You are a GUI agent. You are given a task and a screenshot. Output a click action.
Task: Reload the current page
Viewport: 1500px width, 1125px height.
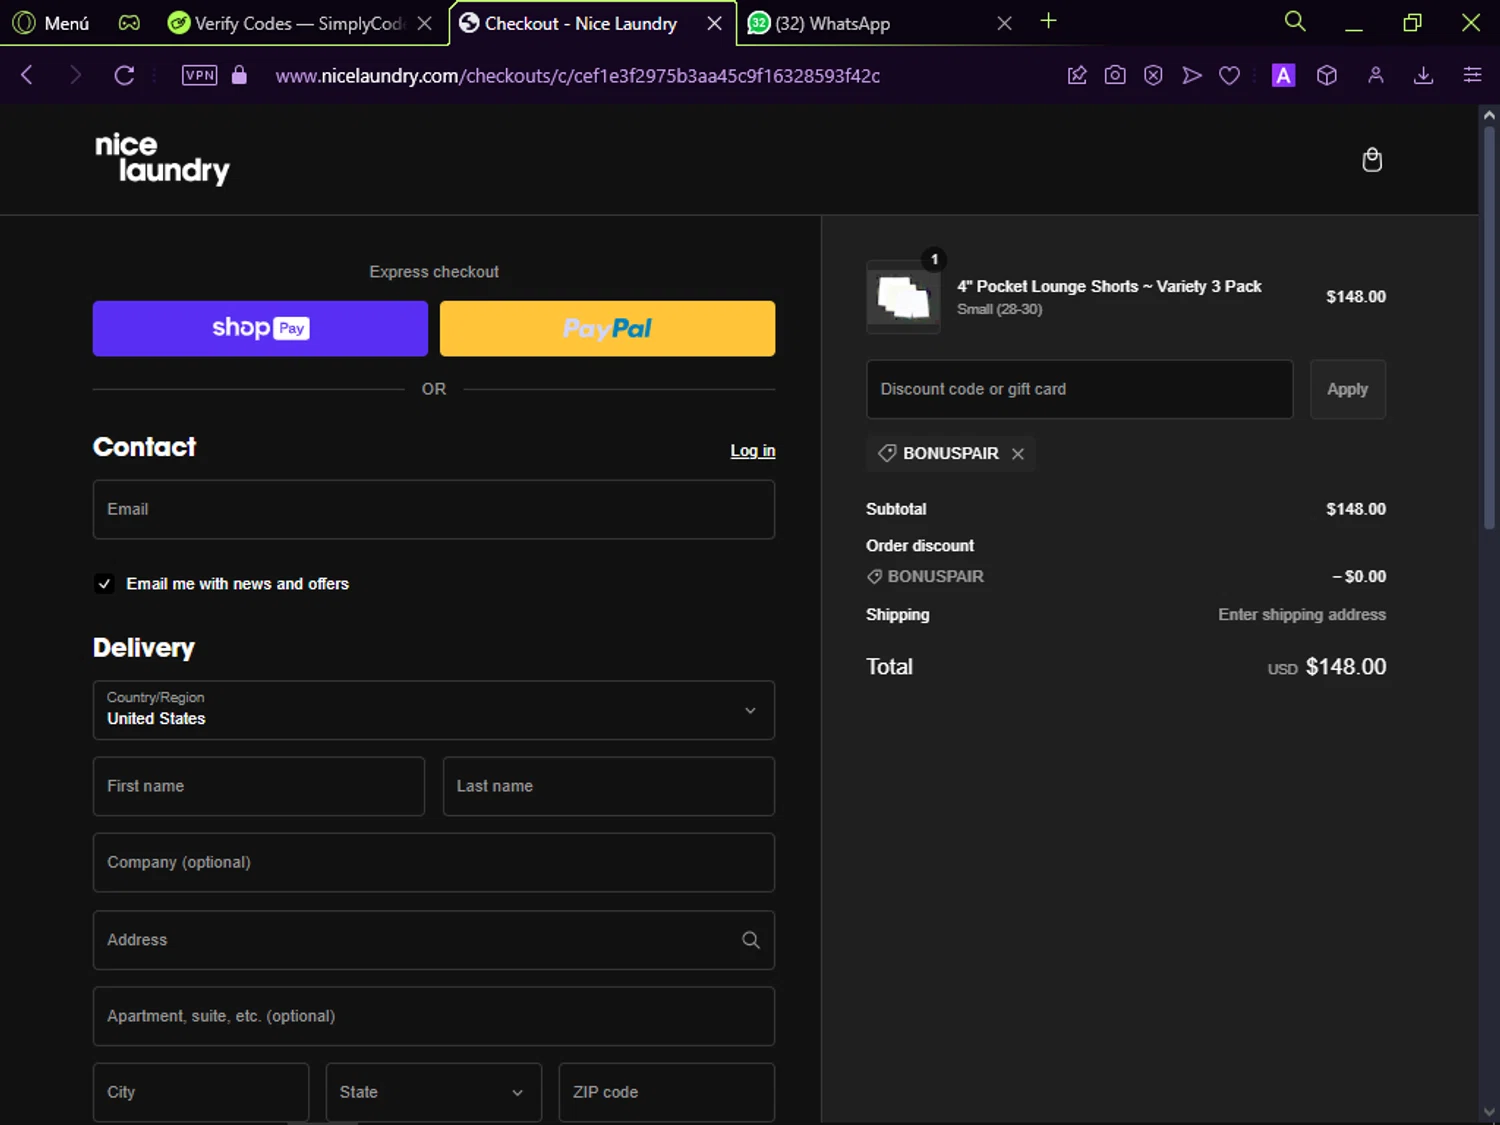click(124, 75)
